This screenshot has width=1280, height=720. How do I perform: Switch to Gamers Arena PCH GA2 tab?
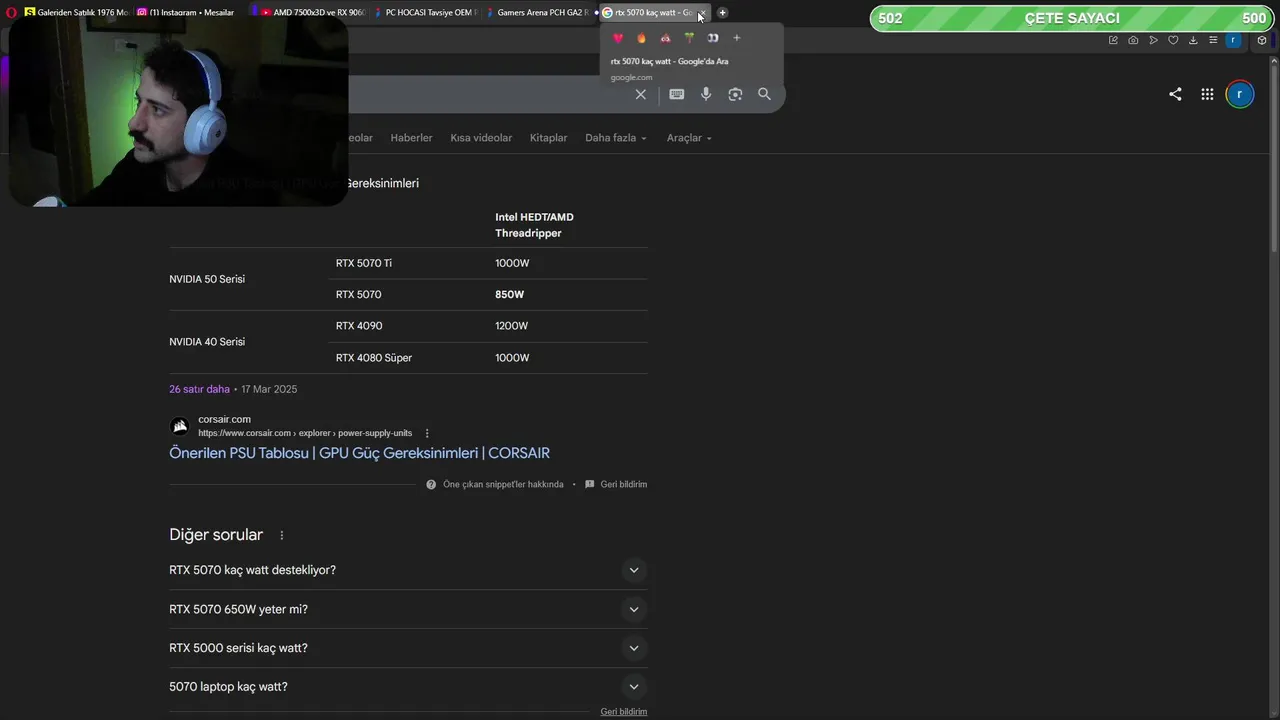(x=538, y=12)
